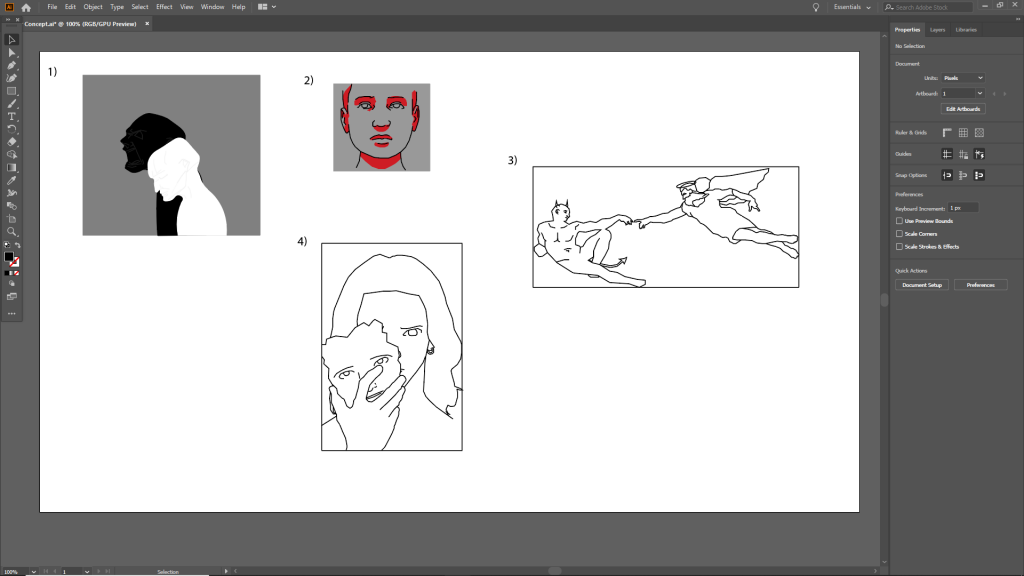
Task: Select the Zoom tool
Action: point(12,231)
